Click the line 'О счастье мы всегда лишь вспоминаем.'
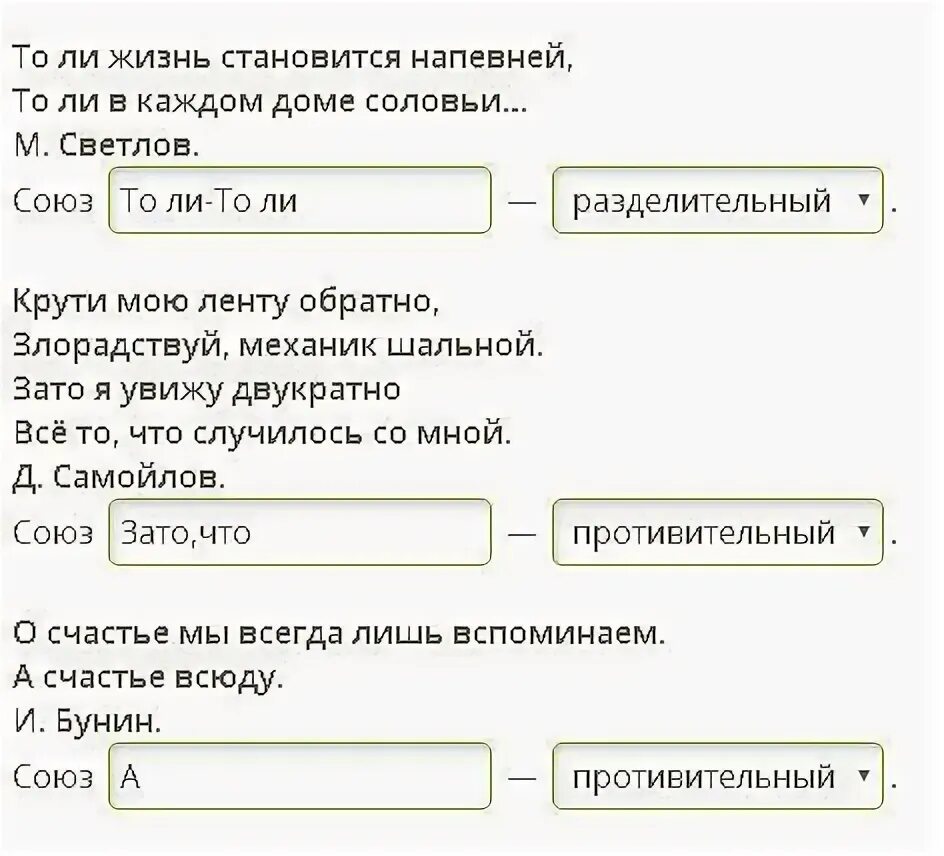944x856 pixels. tap(339, 633)
